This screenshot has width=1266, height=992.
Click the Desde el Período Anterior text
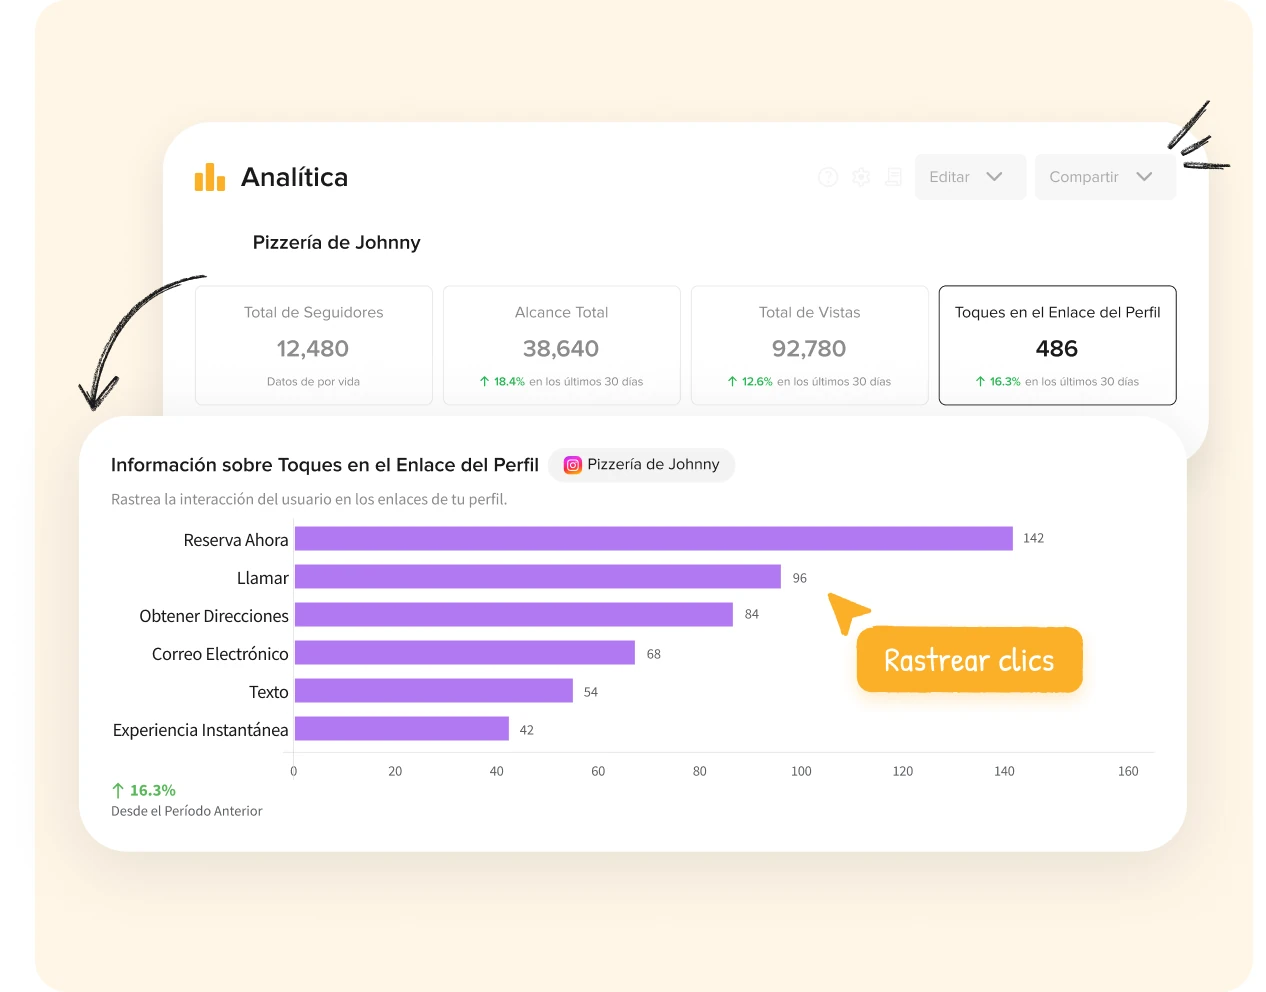pyautogui.click(x=187, y=812)
